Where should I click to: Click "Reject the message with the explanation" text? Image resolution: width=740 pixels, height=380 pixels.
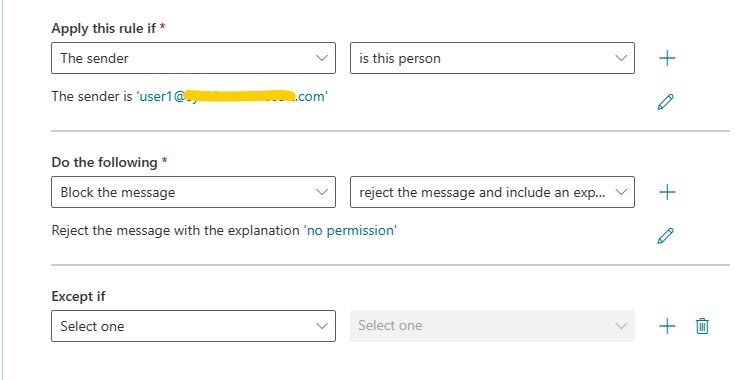(176, 230)
